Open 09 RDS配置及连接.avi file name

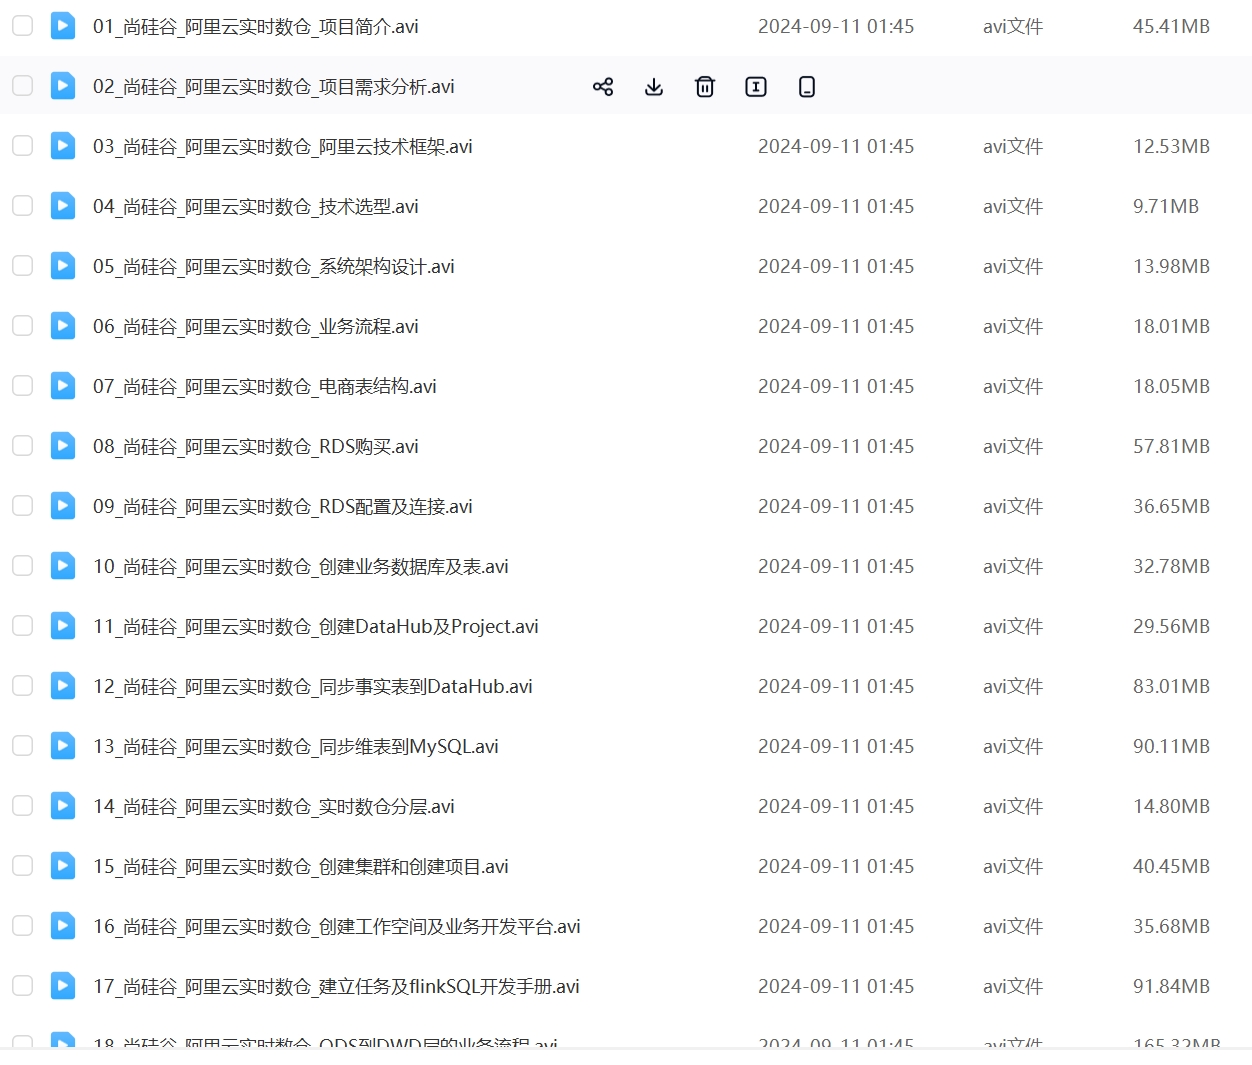282,507
